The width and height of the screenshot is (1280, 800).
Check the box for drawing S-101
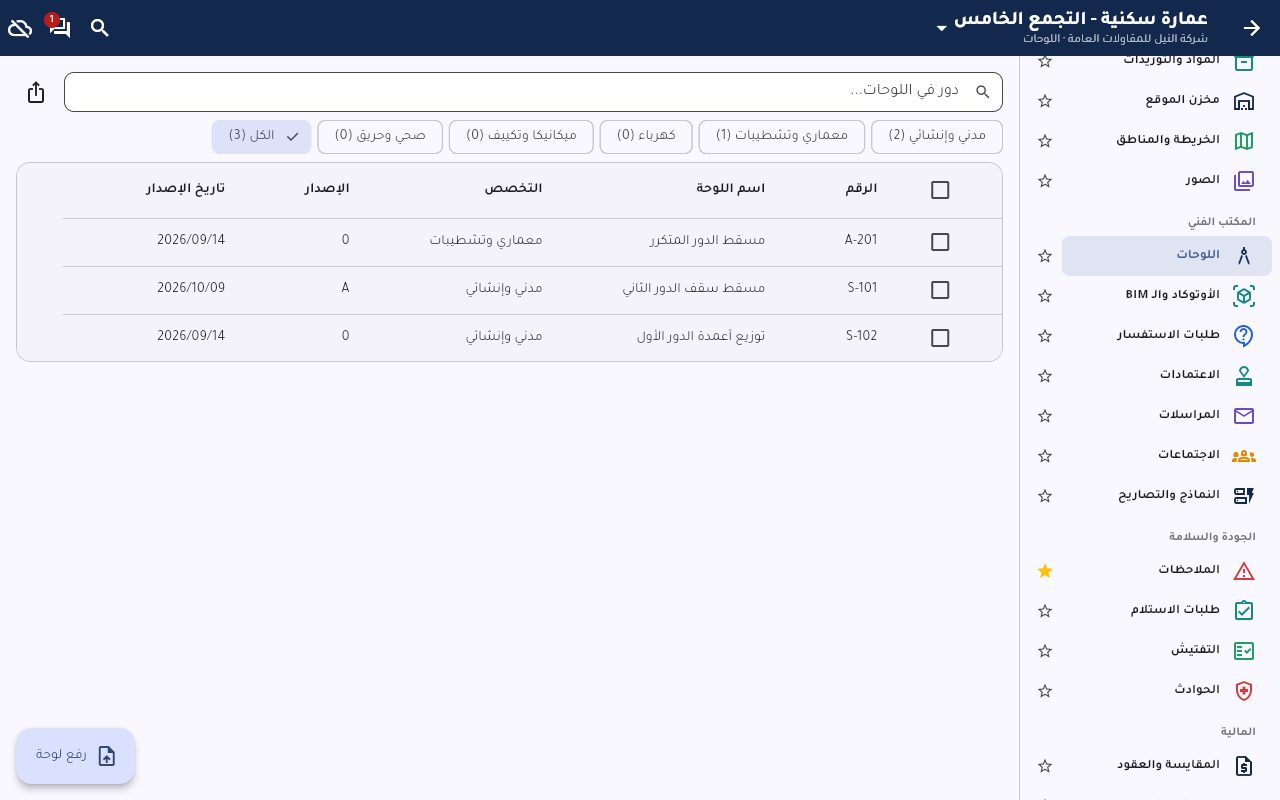(x=940, y=290)
